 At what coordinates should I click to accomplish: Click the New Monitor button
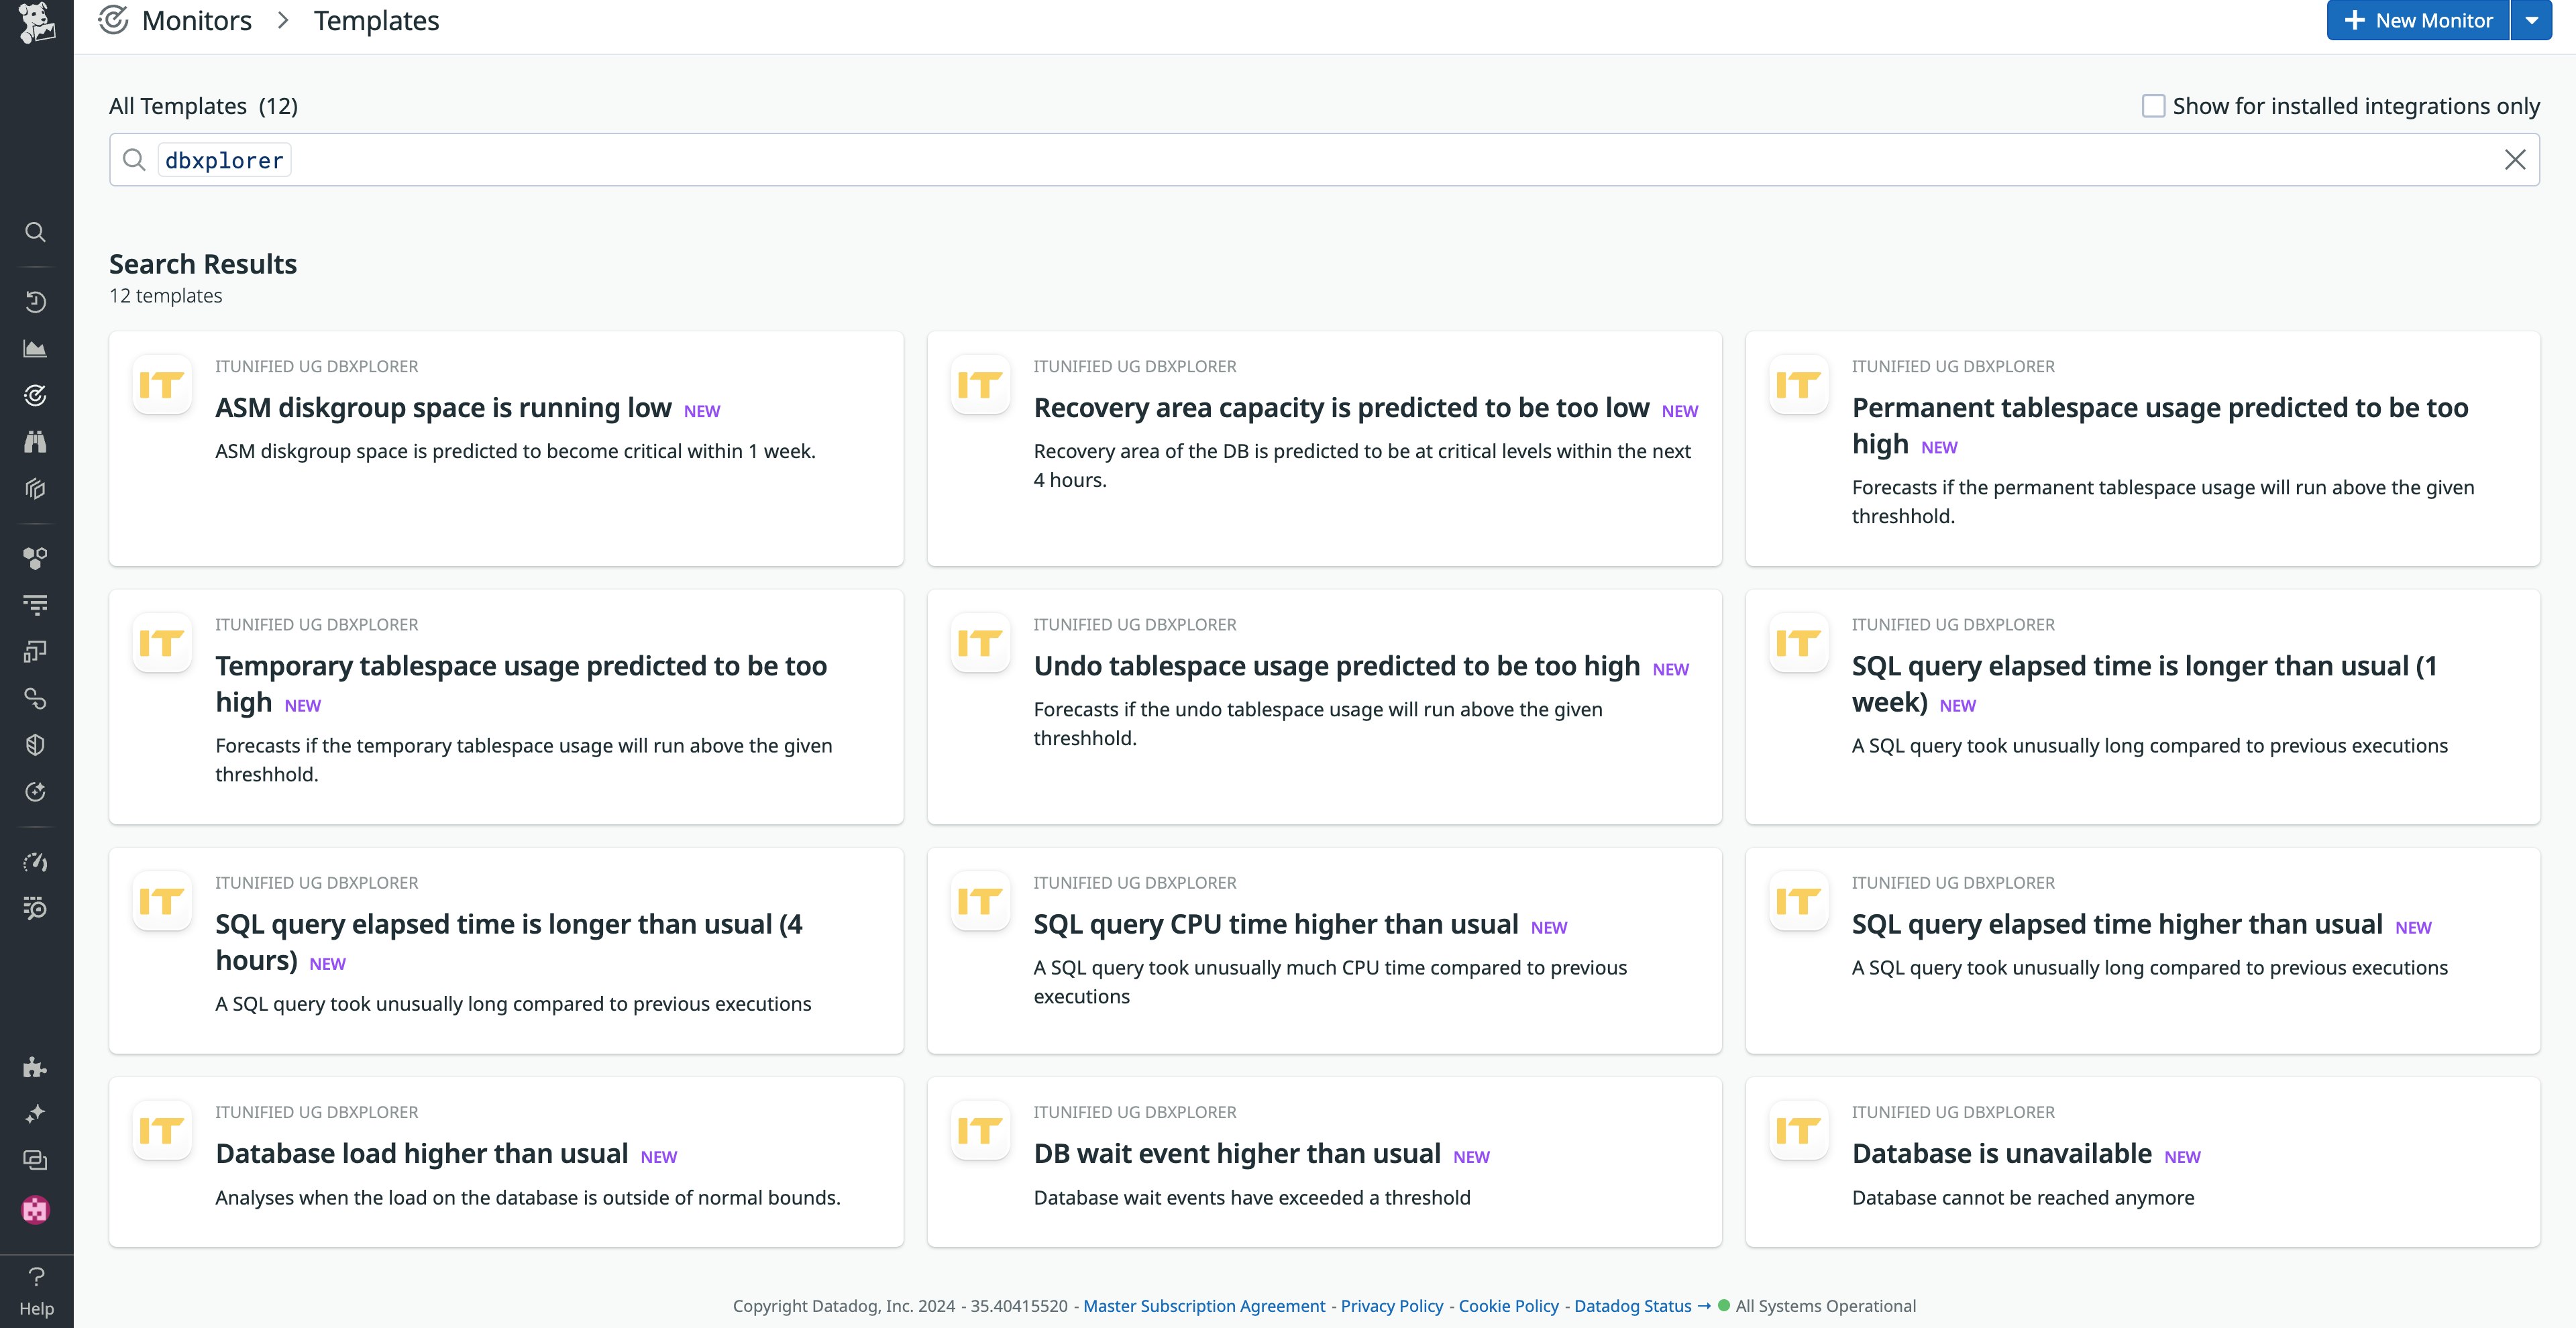(x=2418, y=21)
